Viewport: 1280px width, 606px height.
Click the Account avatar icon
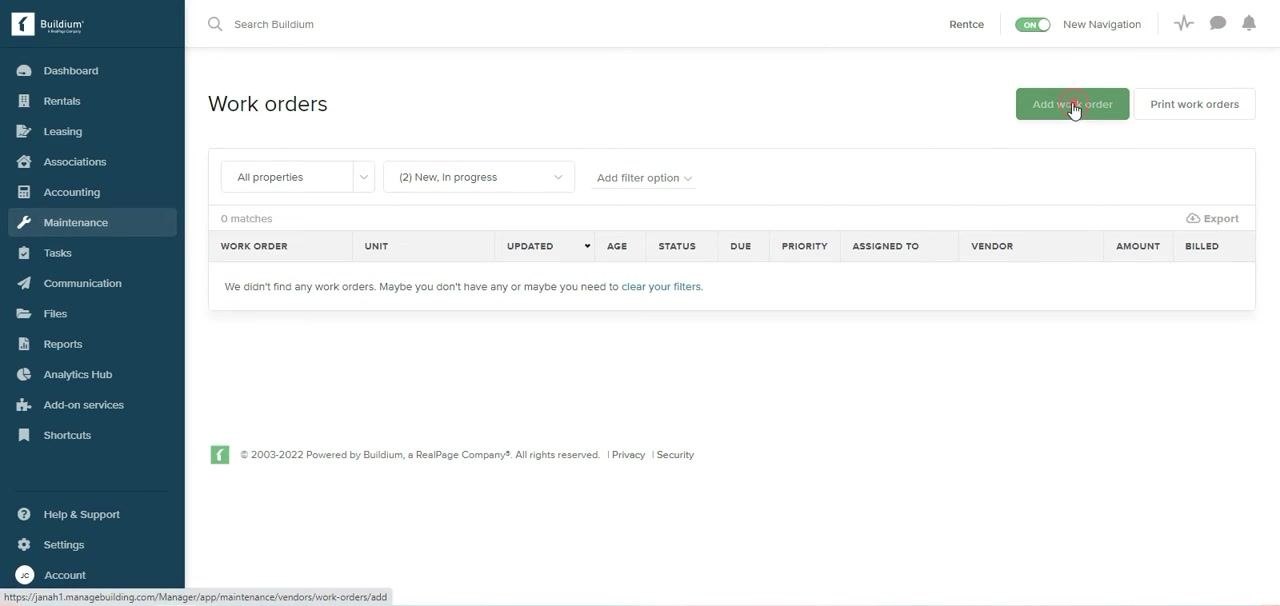[x=24, y=575]
